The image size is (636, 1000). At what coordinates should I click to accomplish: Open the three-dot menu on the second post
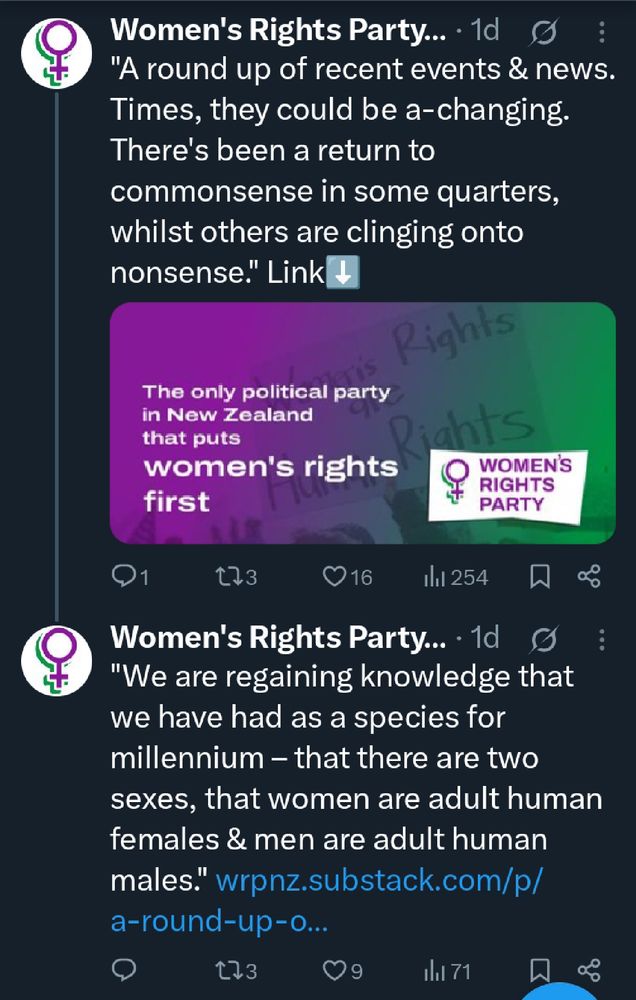coord(601,637)
